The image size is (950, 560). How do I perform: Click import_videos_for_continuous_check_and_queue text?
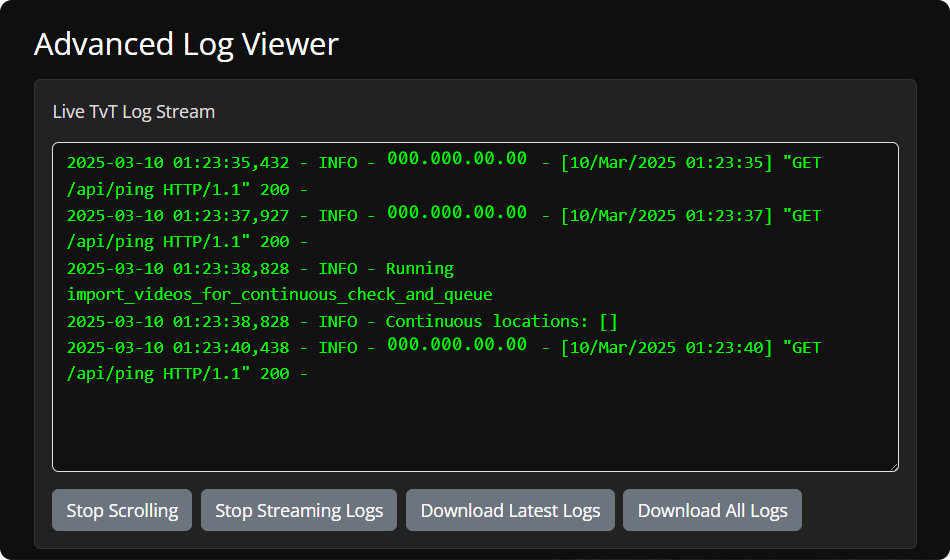(x=279, y=295)
